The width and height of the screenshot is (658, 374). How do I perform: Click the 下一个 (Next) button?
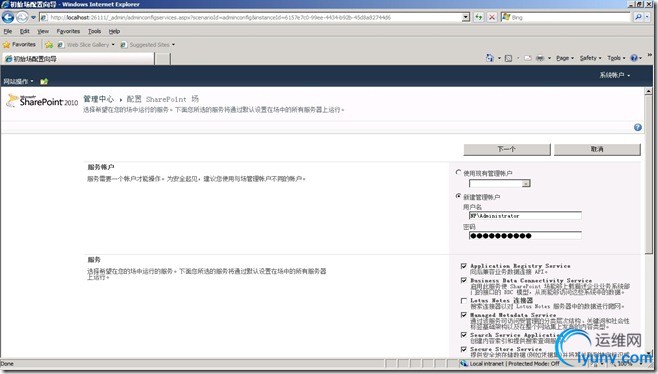coord(507,149)
